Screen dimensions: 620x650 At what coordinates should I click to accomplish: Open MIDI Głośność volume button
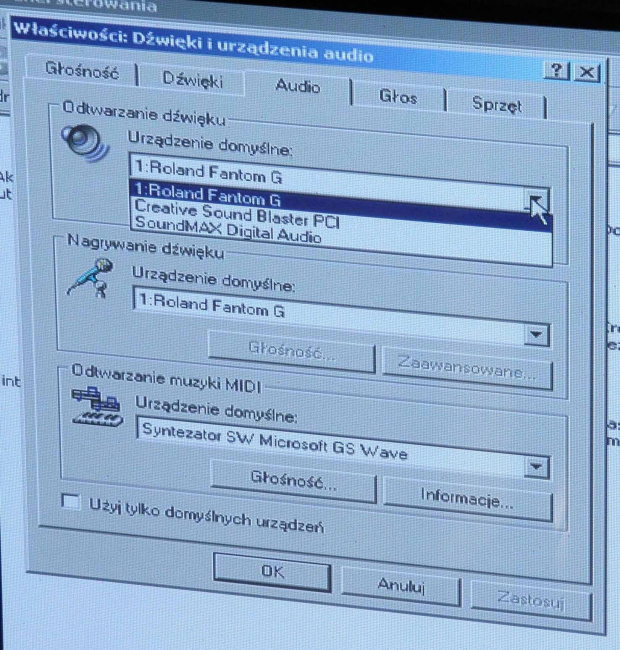[x=293, y=481]
